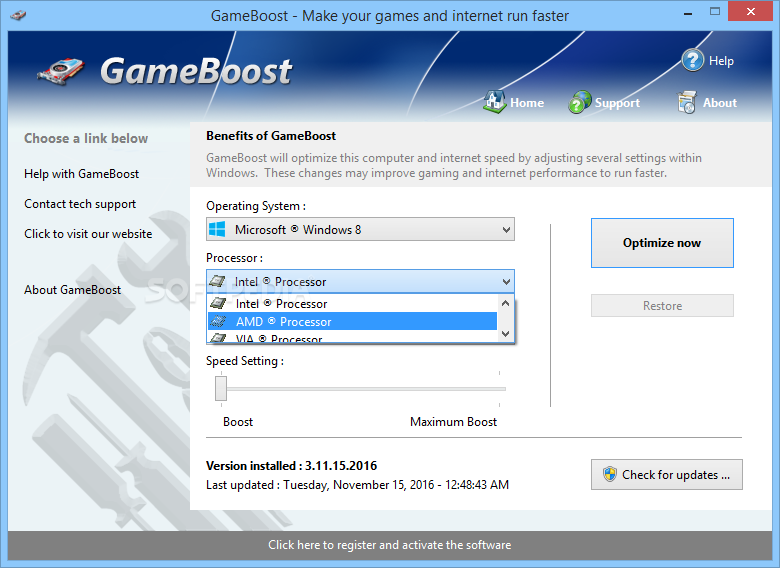Open the Support menu item

click(604, 102)
